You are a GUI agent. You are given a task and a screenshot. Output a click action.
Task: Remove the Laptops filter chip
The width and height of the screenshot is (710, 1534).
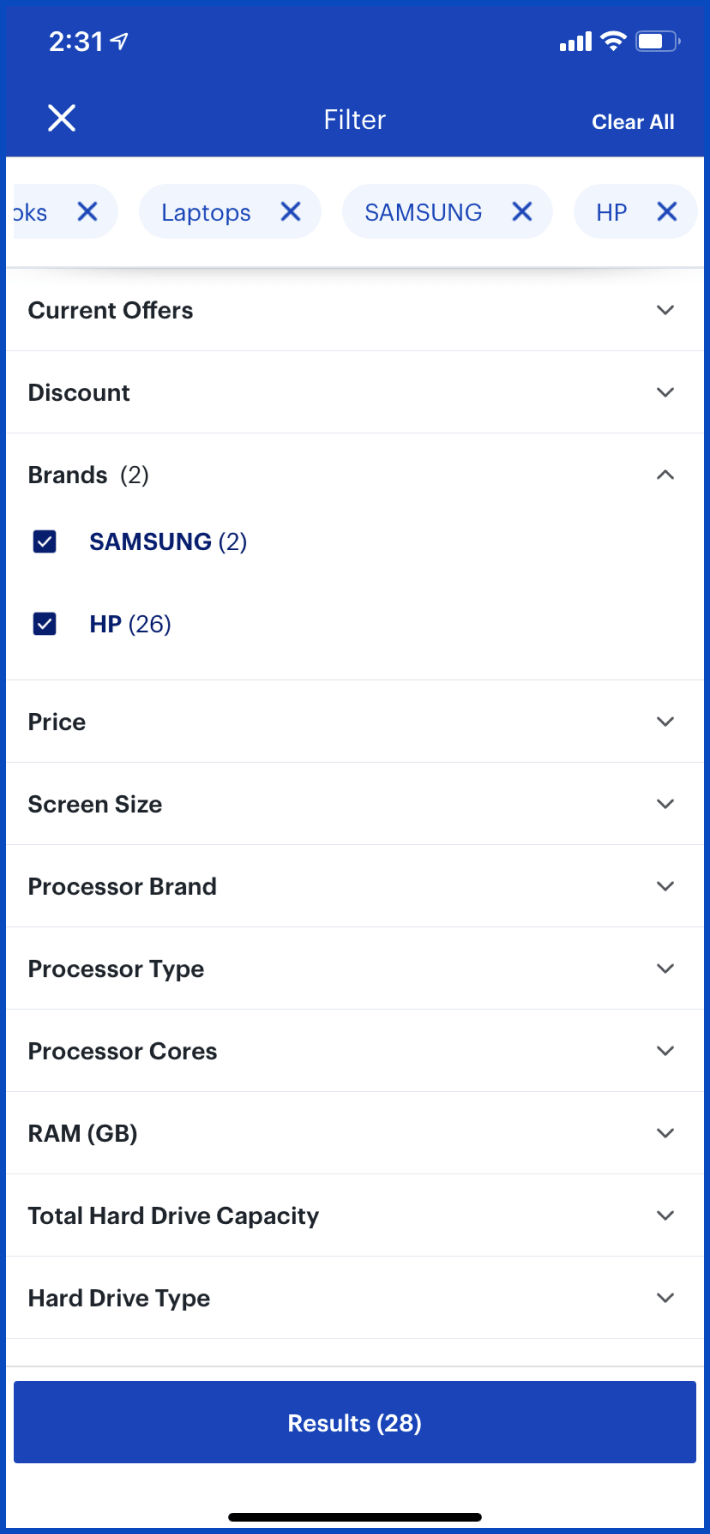pos(290,212)
